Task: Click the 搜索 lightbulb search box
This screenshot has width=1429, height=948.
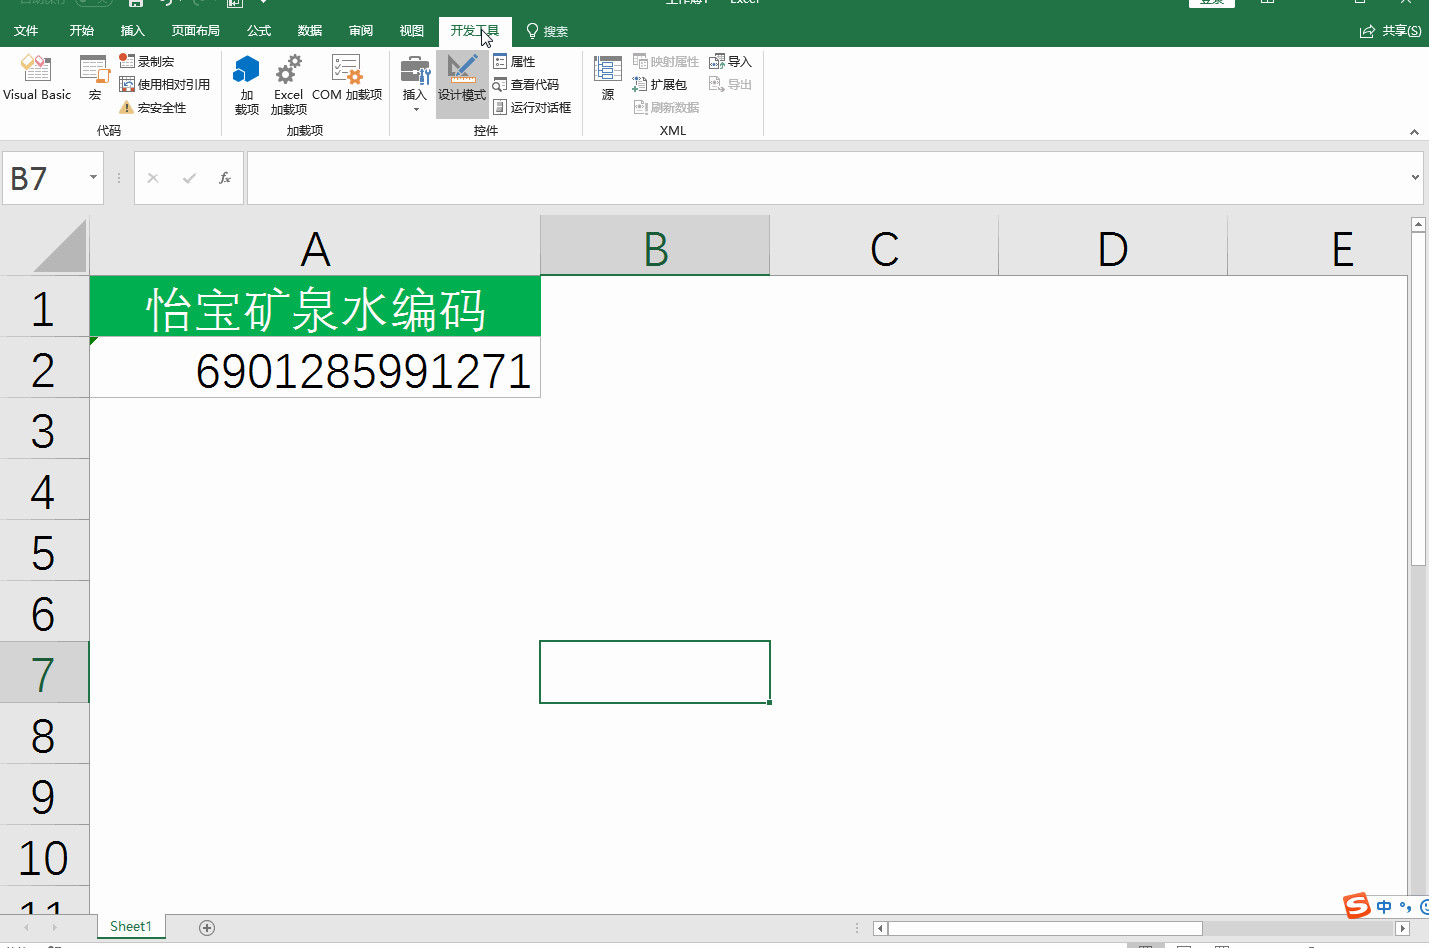Action: tap(547, 31)
